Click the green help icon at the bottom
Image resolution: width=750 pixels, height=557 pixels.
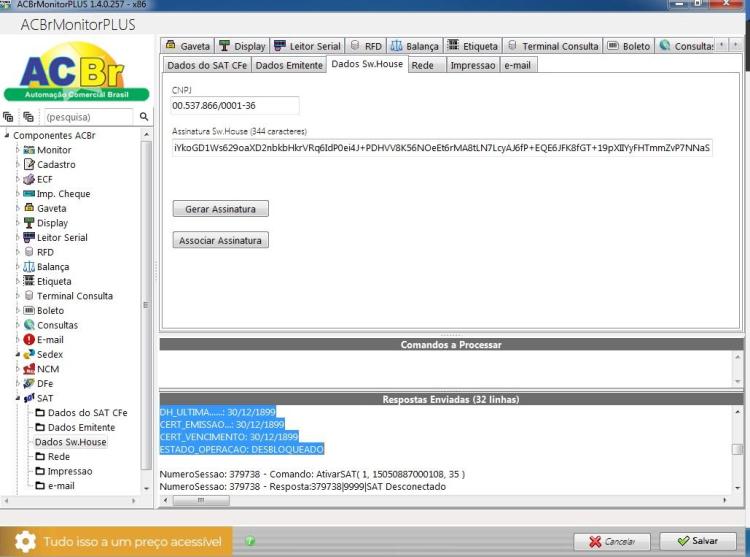tap(250, 541)
